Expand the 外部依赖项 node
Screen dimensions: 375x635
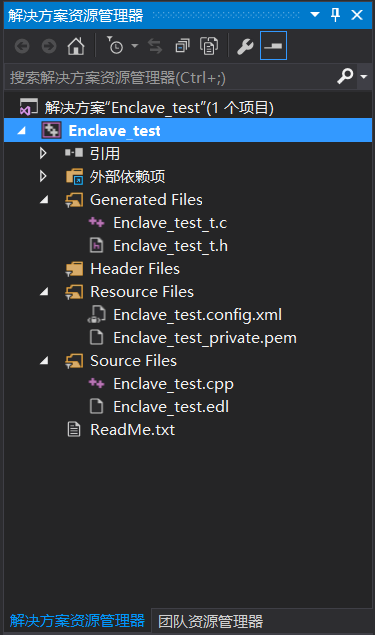point(43,176)
